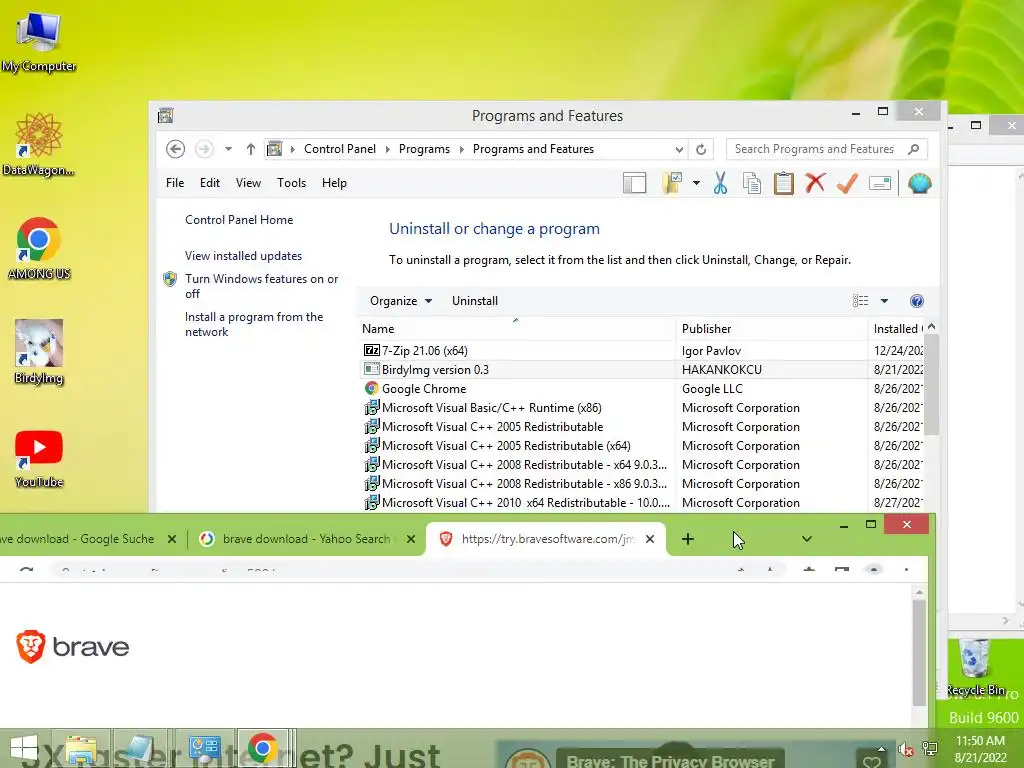Image resolution: width=1024 pixels, height=768 pixels.
Task: Open the Edit menu
Action: pos(210,184)
